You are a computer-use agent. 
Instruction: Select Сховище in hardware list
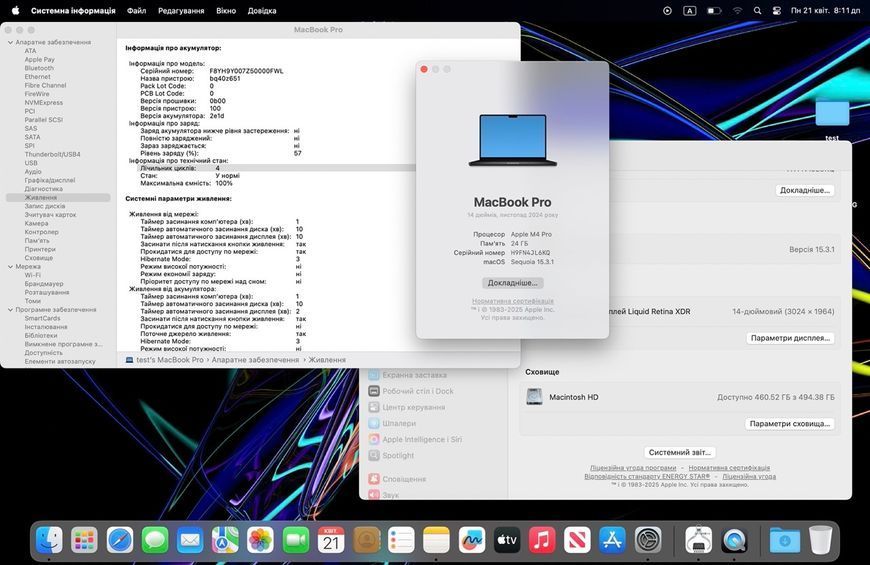point(39,258)
